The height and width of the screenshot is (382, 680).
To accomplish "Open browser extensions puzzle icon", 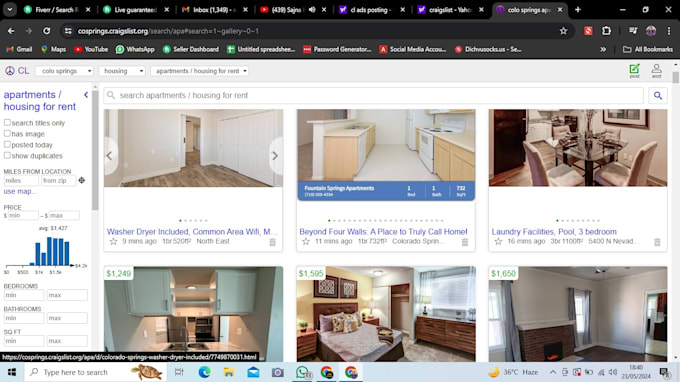I will coord(606,31).
